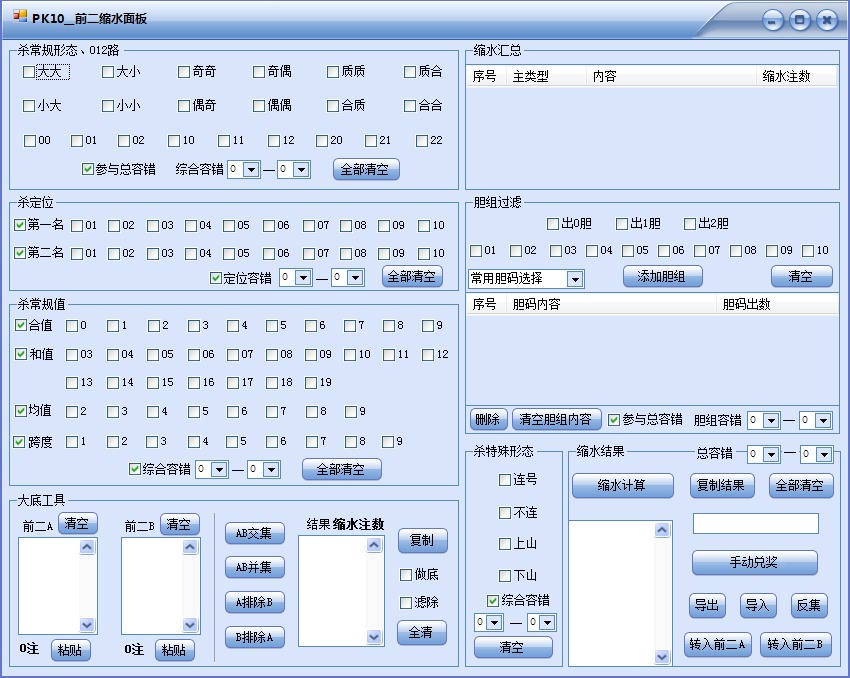Click 粘贴 under the 前二A box
The image size is (850, 678).
70,650
